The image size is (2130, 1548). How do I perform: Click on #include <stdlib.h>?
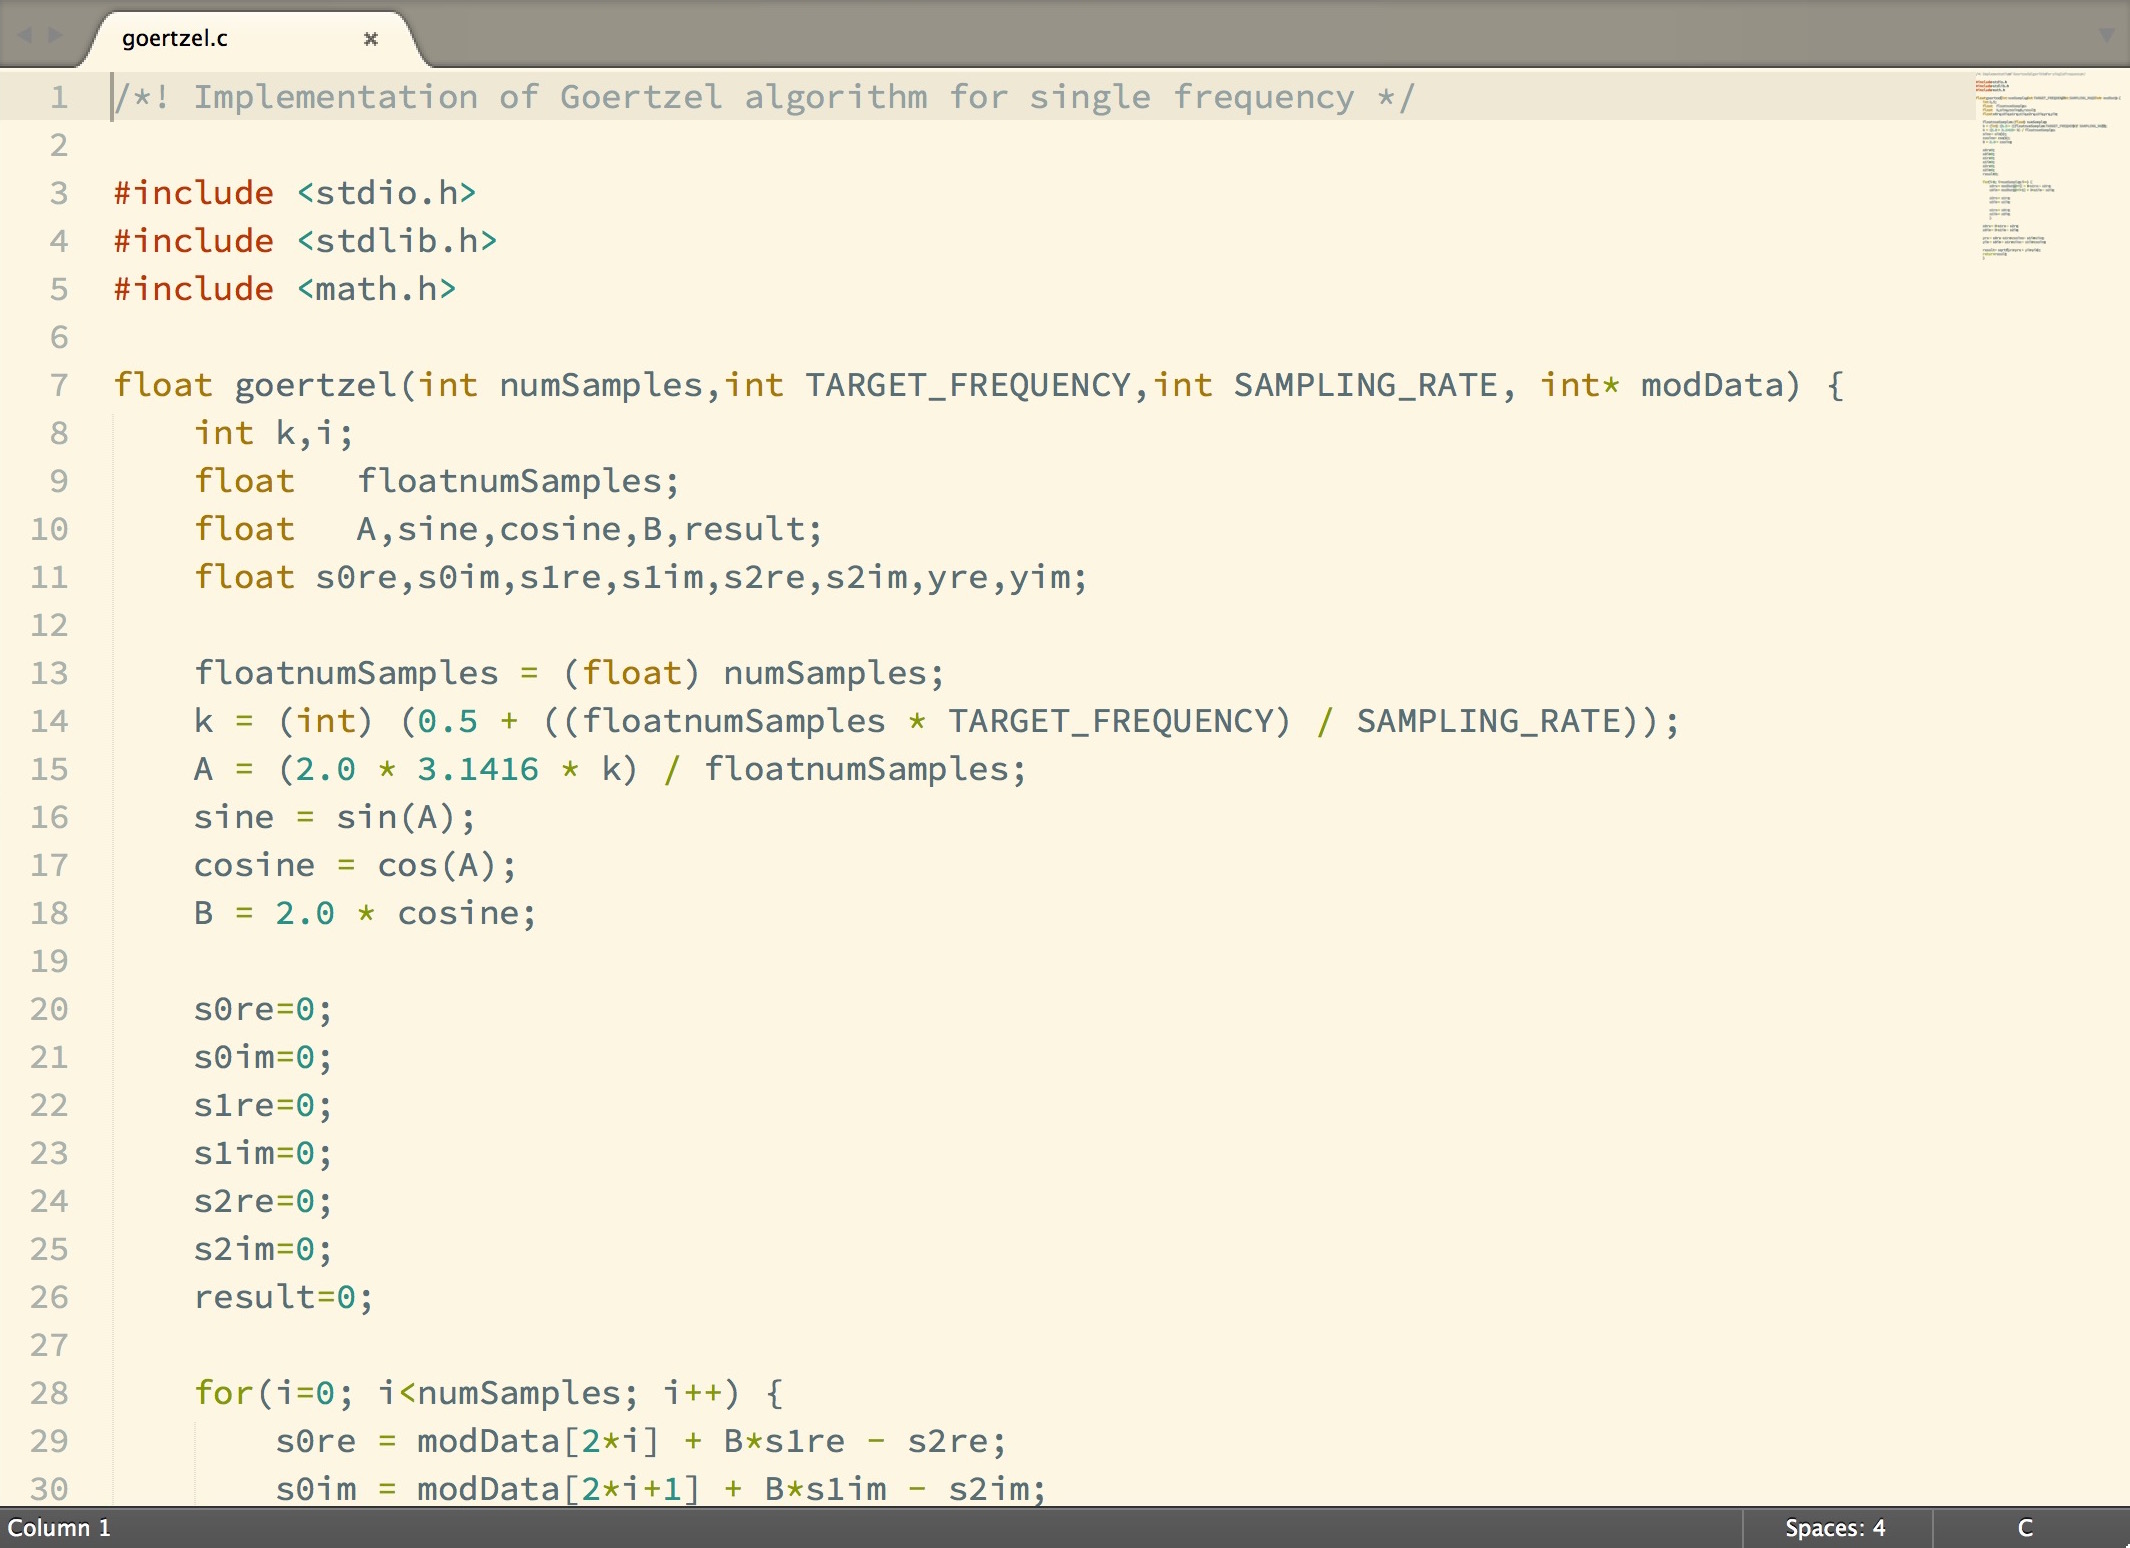pos(305,241)
